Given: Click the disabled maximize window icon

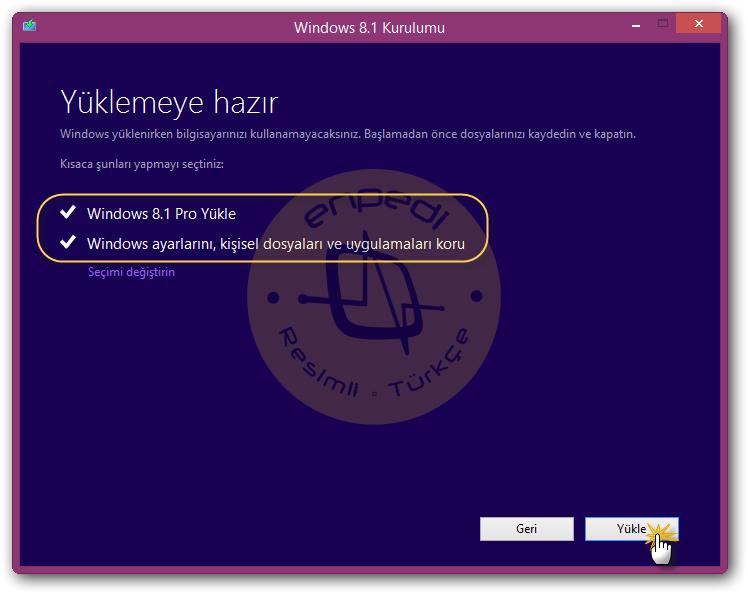Looking at the screenshot, I should pyautogui.click(x=663, y=23).
